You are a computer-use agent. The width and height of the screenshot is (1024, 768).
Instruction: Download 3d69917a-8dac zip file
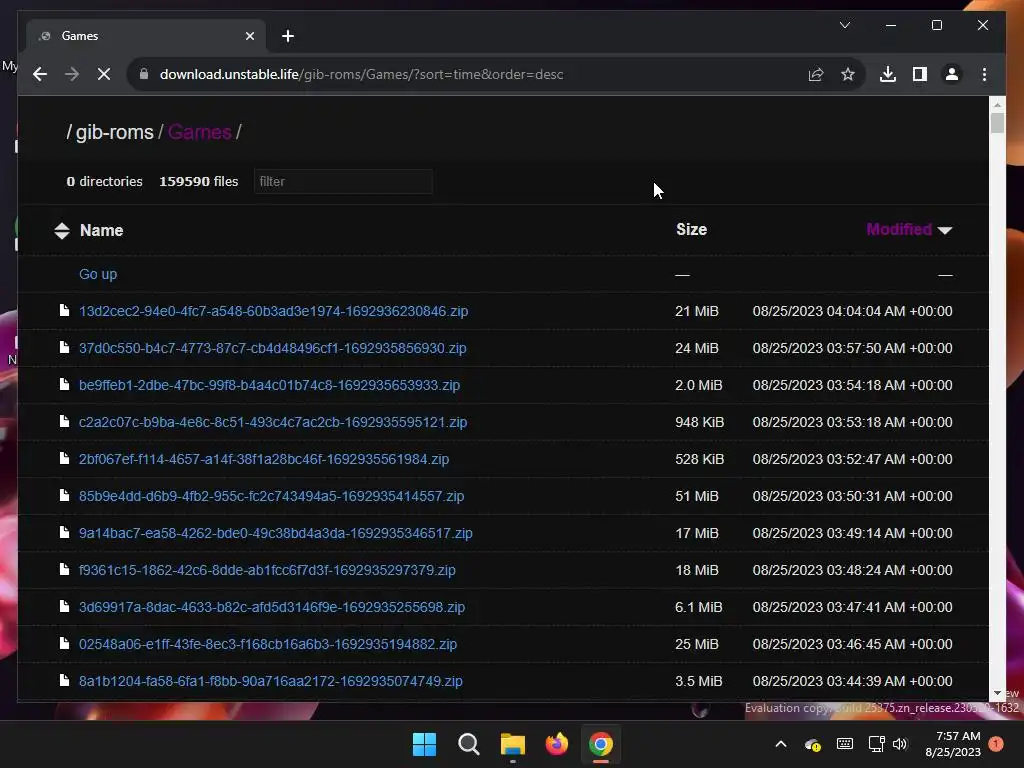(272, 607)
